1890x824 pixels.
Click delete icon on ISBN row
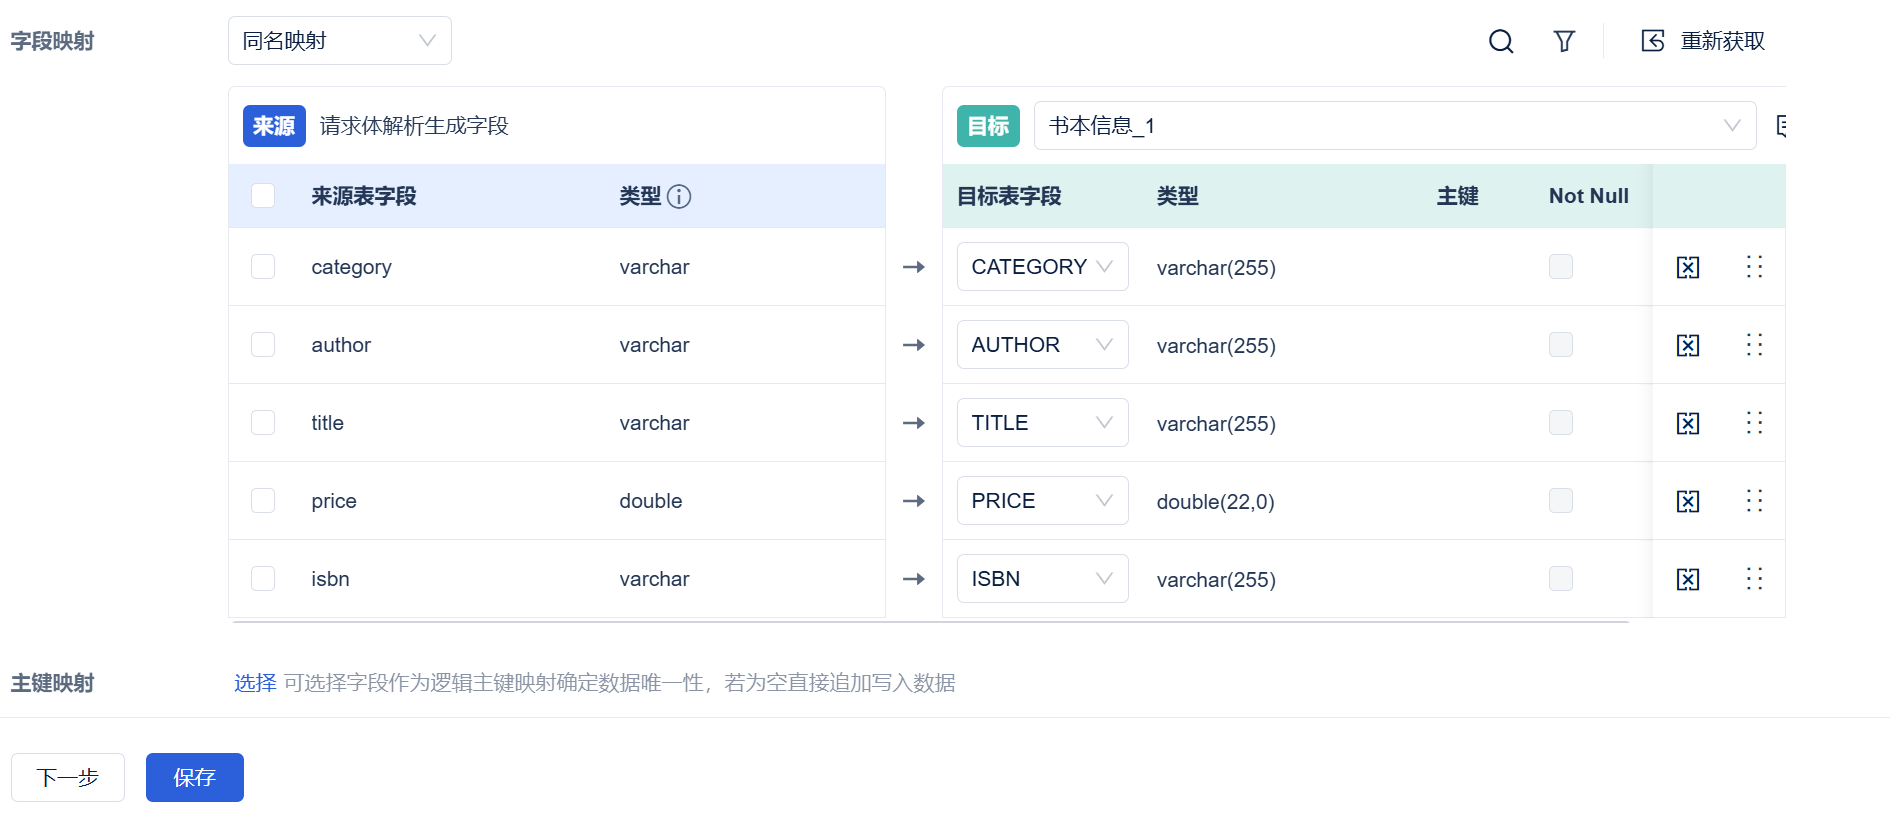click(1688, 579)
